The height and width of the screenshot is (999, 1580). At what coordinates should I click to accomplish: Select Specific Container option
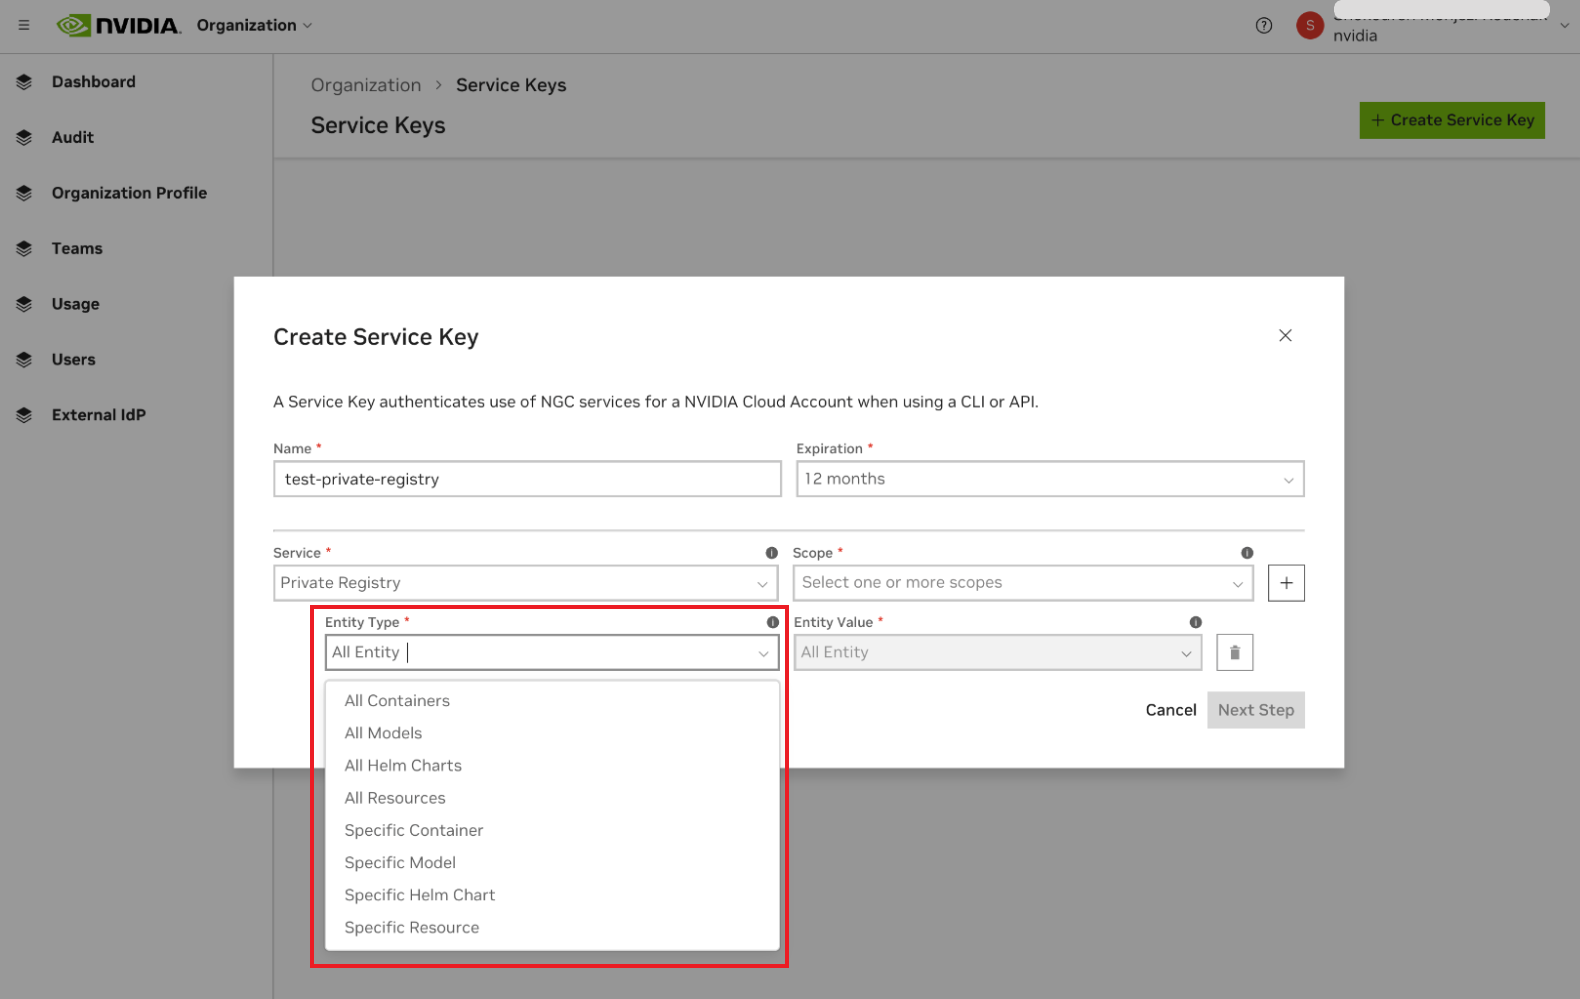click(552, 830)
